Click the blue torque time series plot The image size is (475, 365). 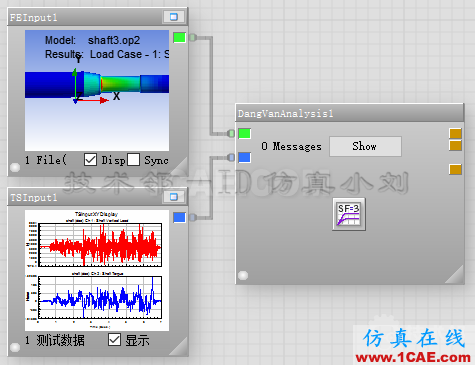click(x=100, y=297)
